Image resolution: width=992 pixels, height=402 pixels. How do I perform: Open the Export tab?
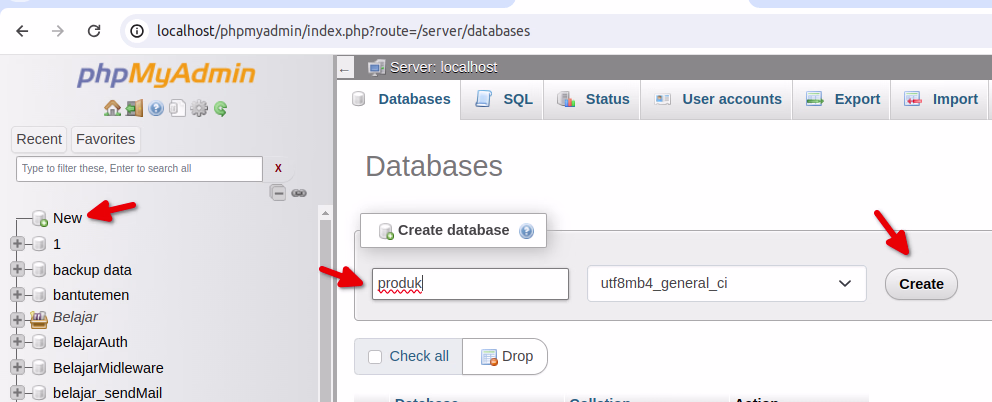(x=842, y=99)
